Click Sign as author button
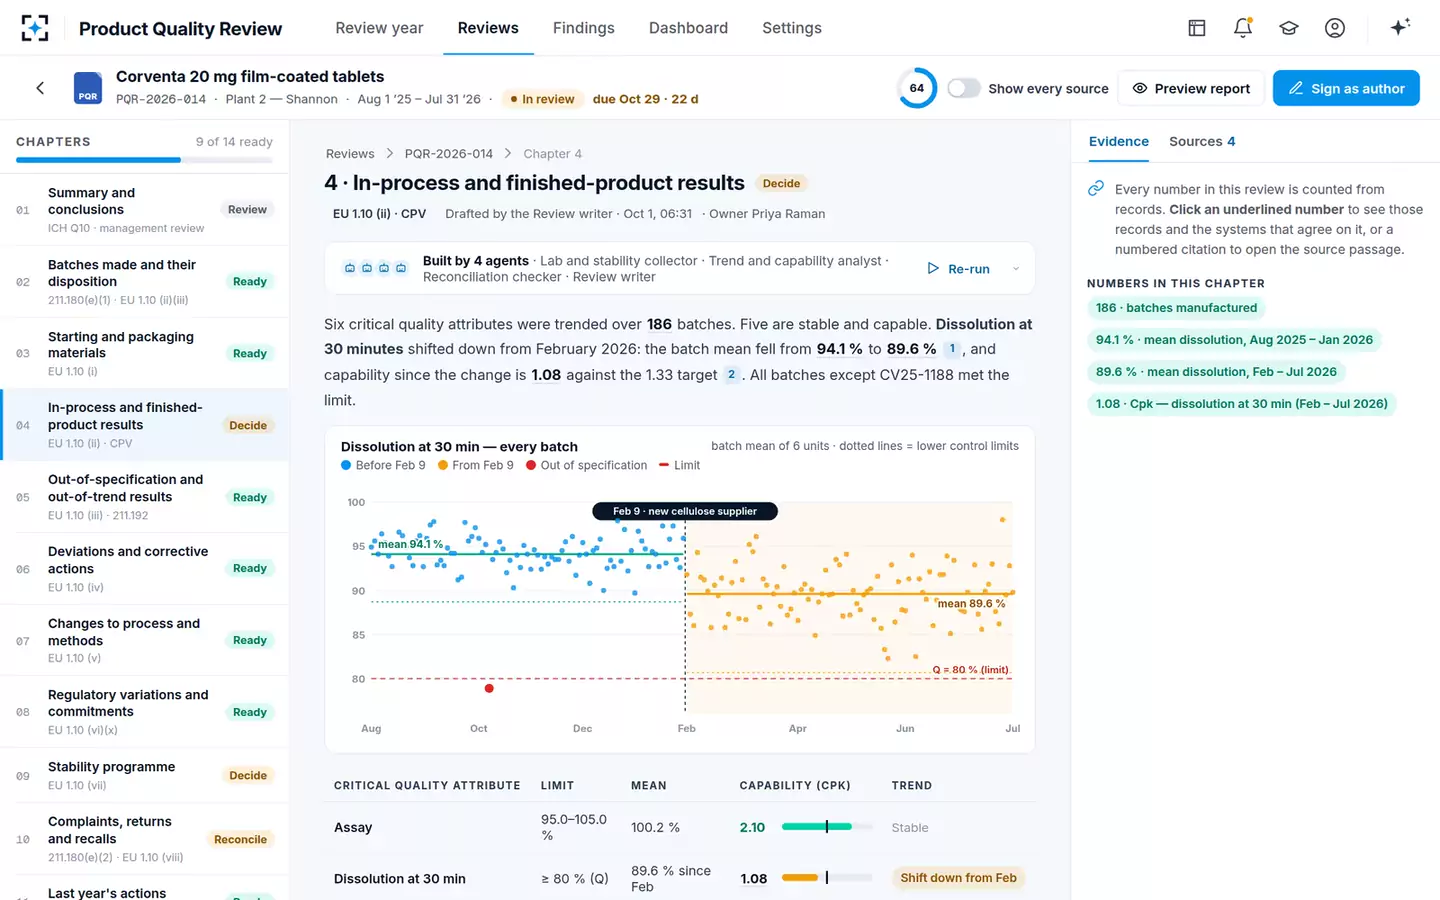Viewport: 1440px width, 900px height. [x=1346, y=88]
